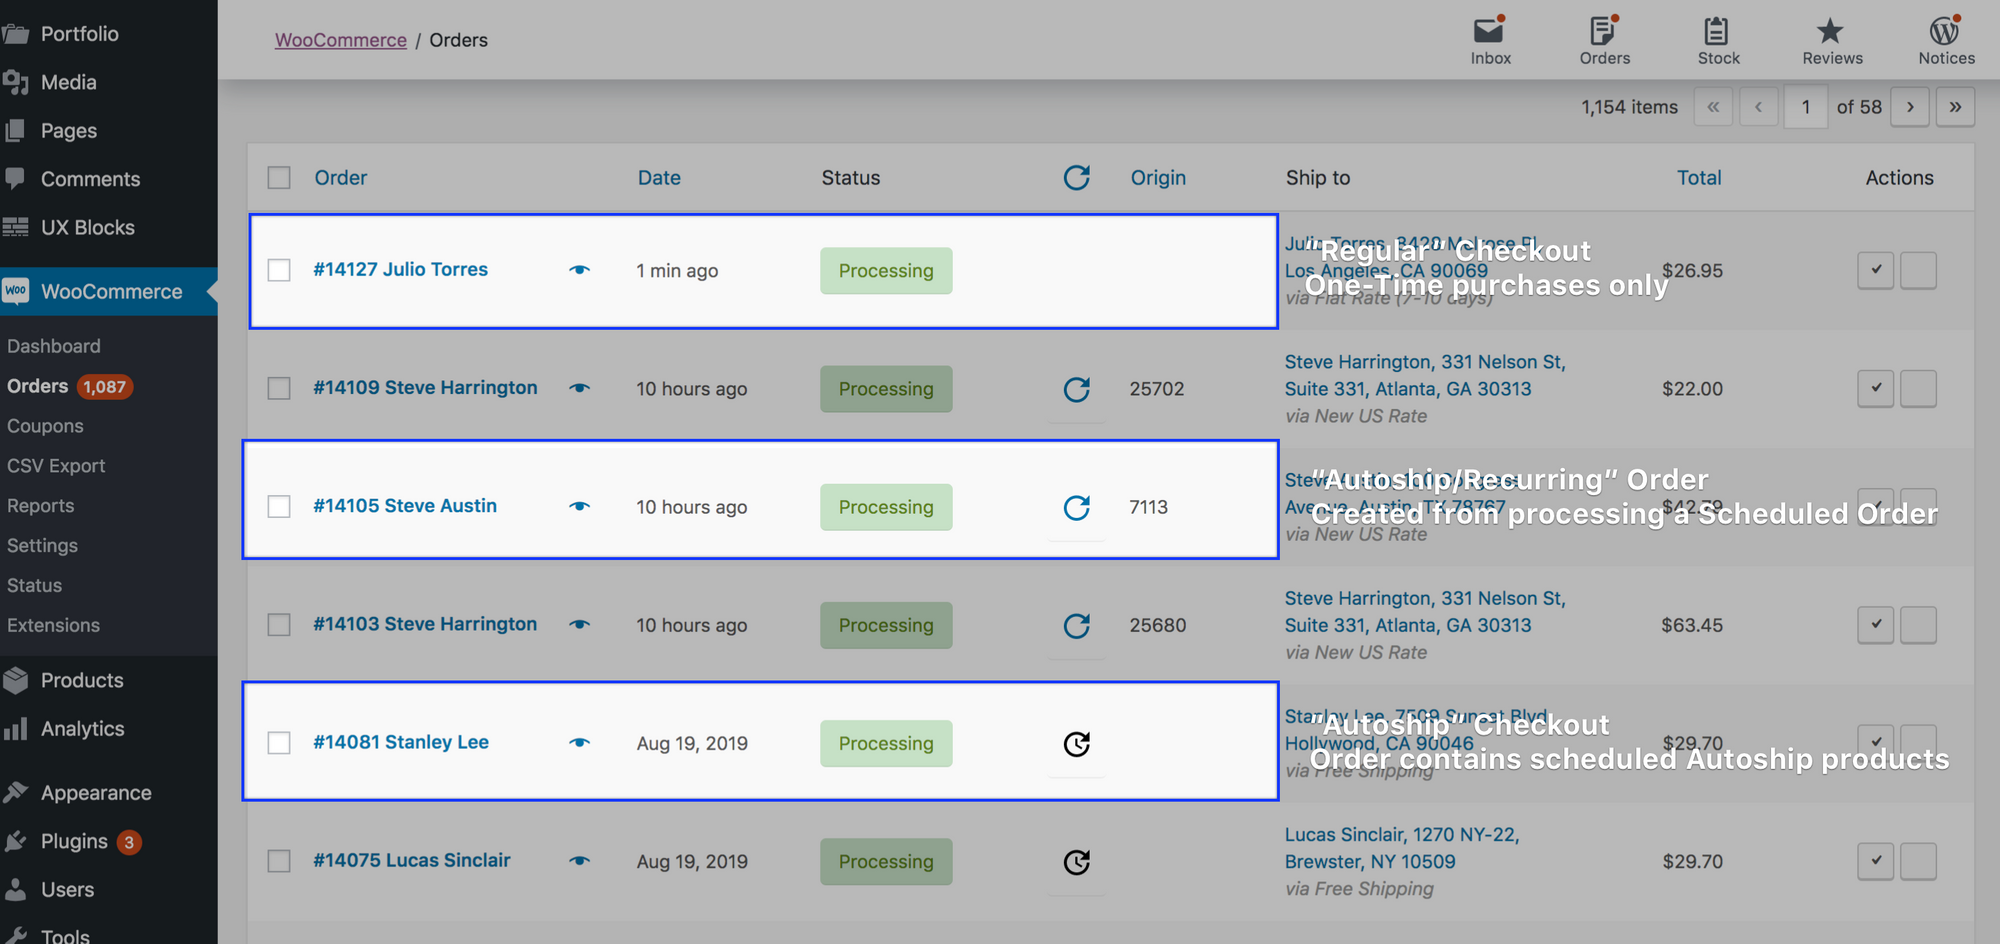The height and width of the screenshot is (944, 2000).
Task: Open the Inbox activity panel icon
Action: [x=1490, y=31]
